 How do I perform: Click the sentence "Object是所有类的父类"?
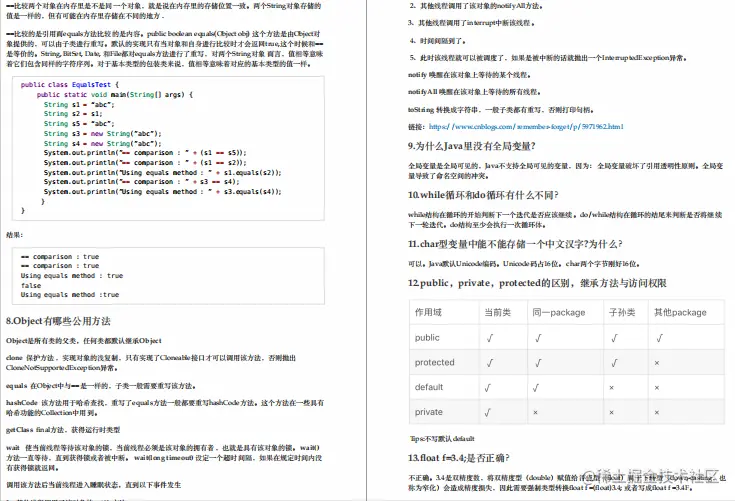pos(83,341)
